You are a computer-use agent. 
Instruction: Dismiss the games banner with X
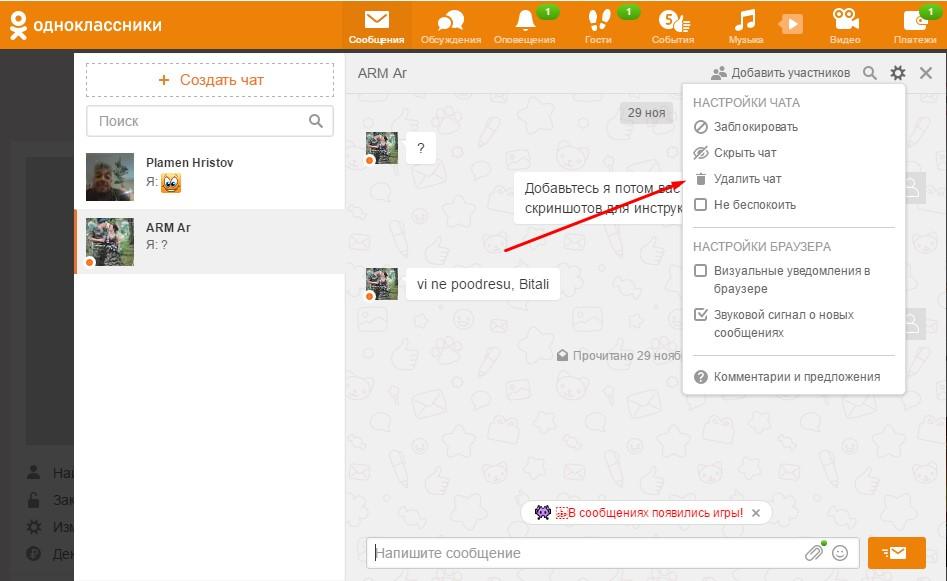[756, 513]
